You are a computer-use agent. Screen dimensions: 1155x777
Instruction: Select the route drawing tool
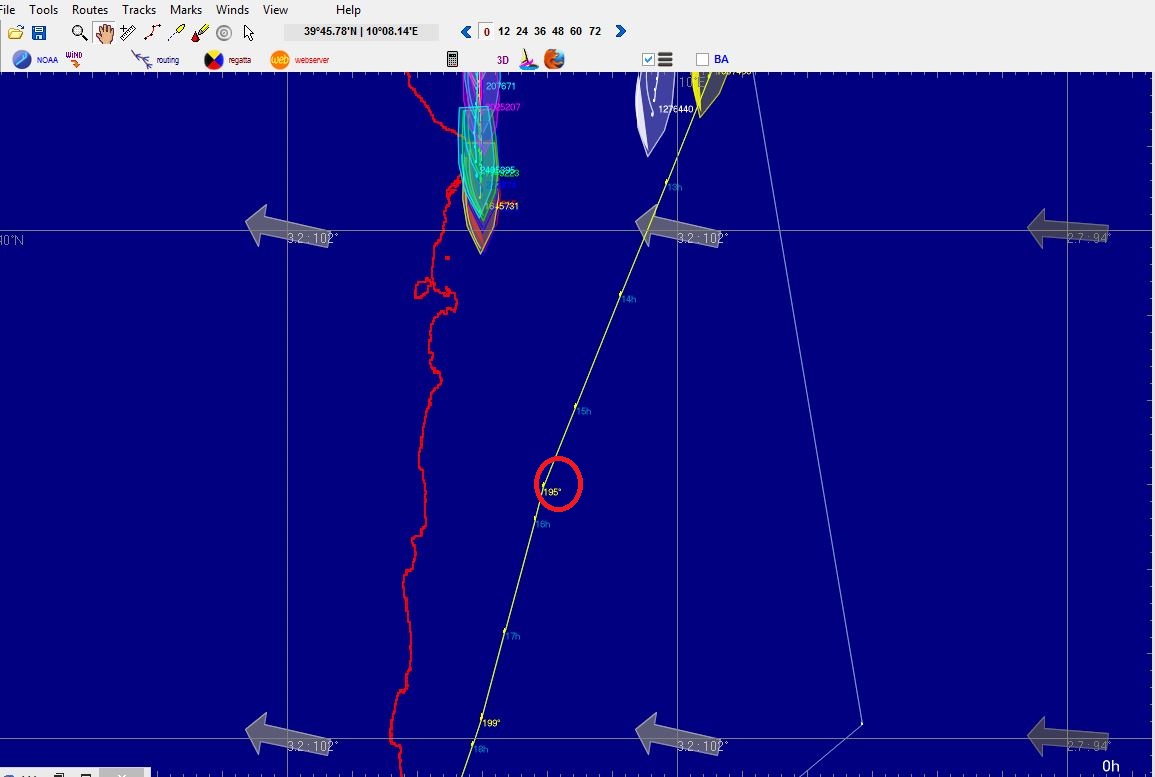coord(152,33)
